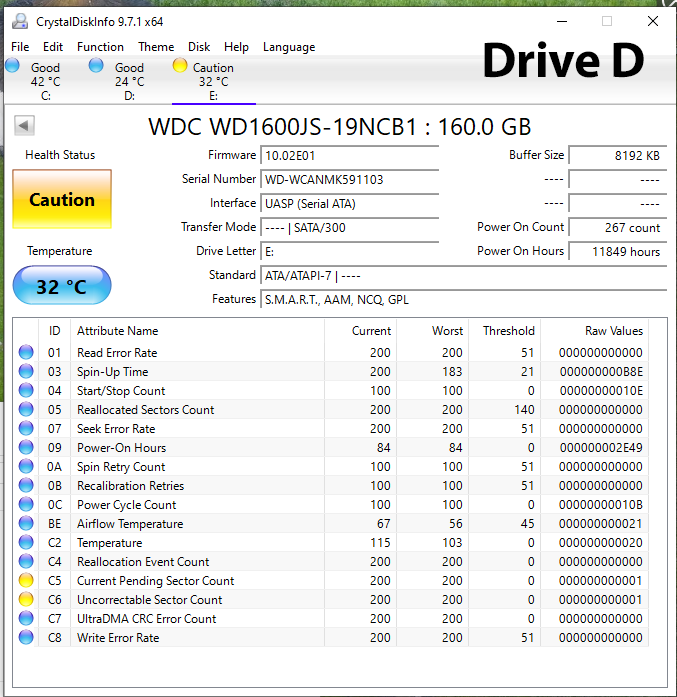The height and width of the screenshot is (697, 677).
Task: Click the 32 °C temperature button
Action: click(62, 285)
